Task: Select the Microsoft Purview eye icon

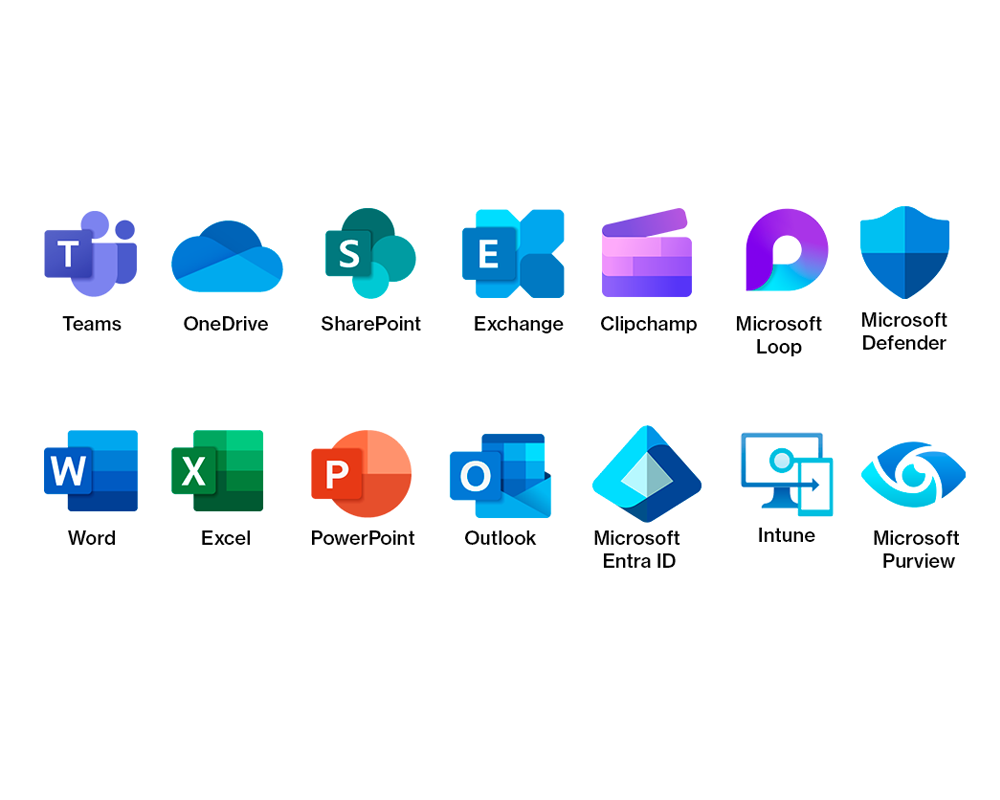Action: (x=913, y=474)
